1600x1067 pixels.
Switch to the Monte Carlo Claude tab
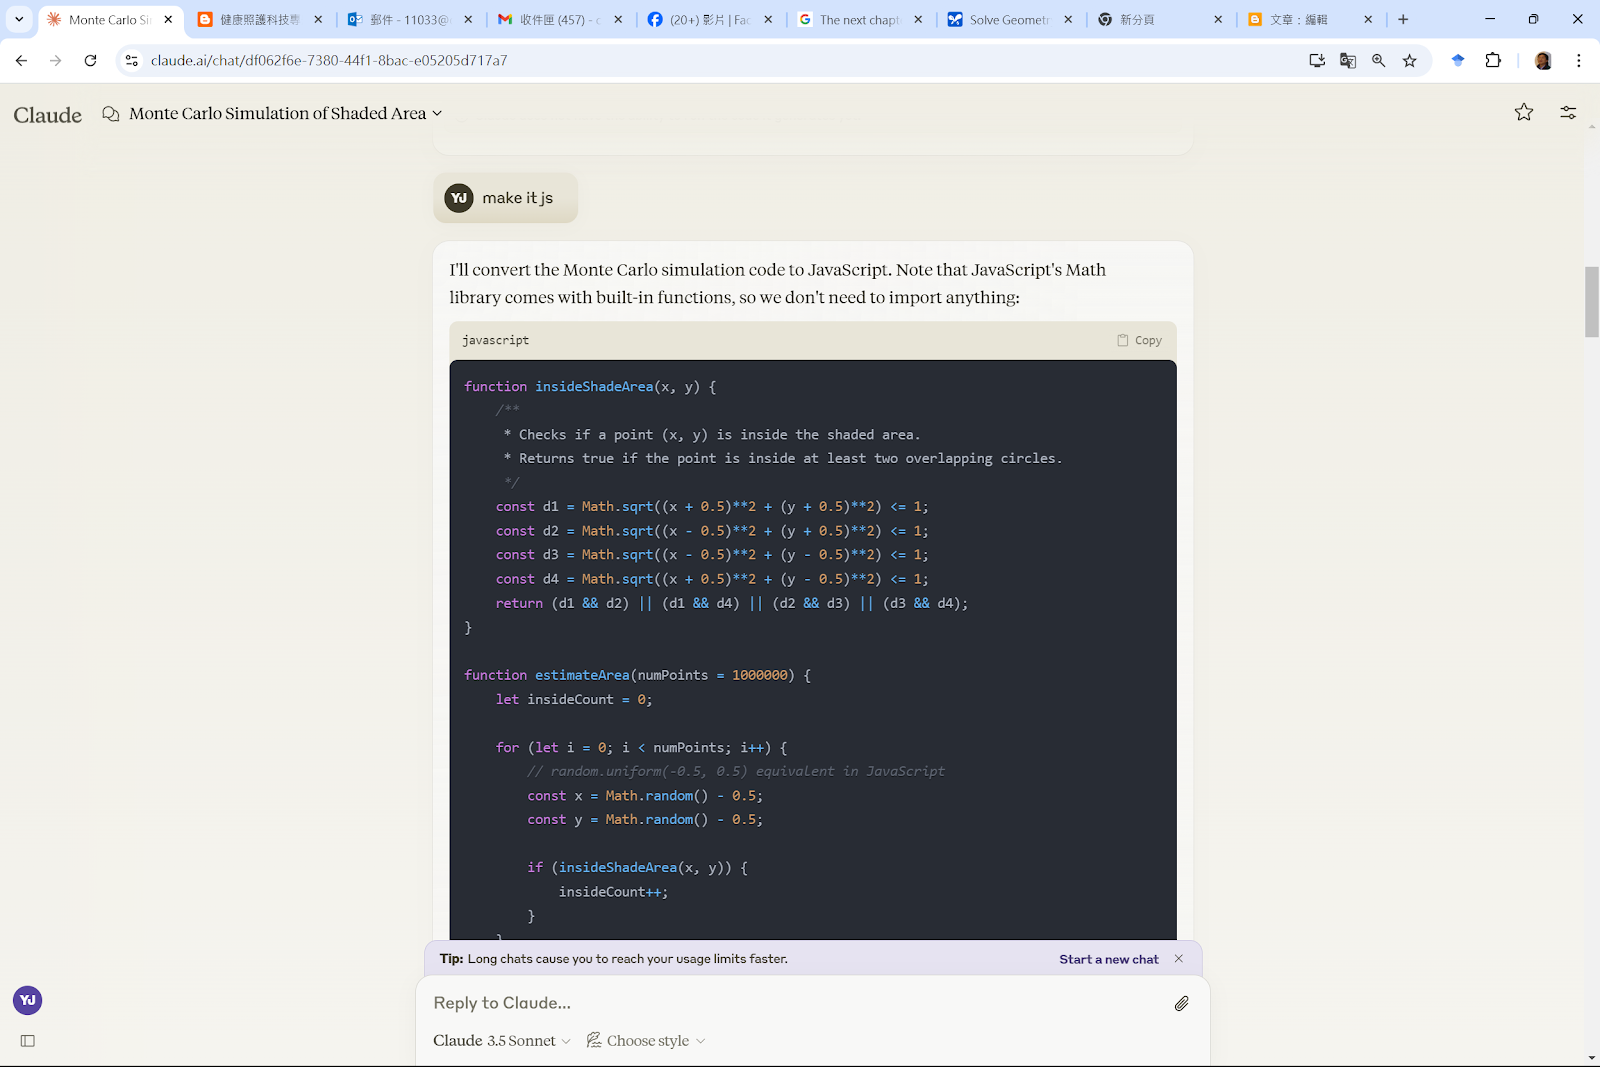coord(110,19)
